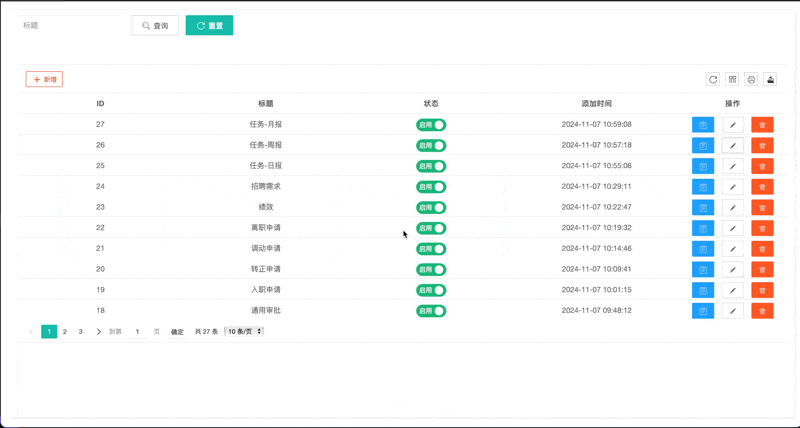Select pagination page 1
The width and height of the screenshot is (800, 428).
pyautogui.click(x=49, y=332)
